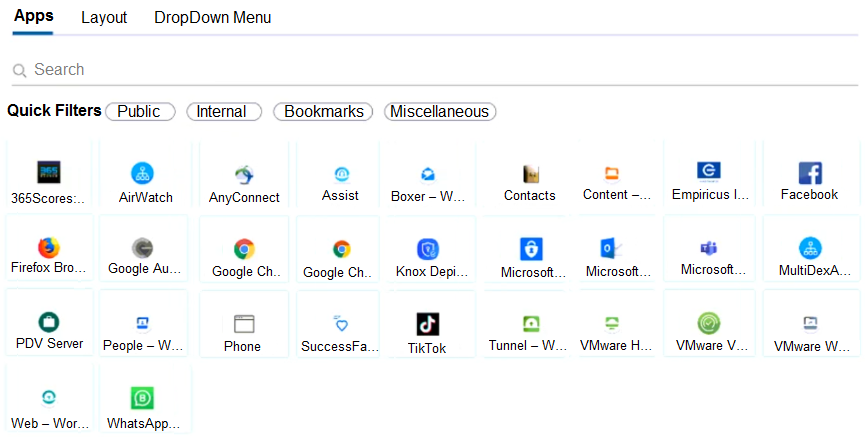
Task: Click the Empiricus I... app icon
Action: [x=709, y=172]
